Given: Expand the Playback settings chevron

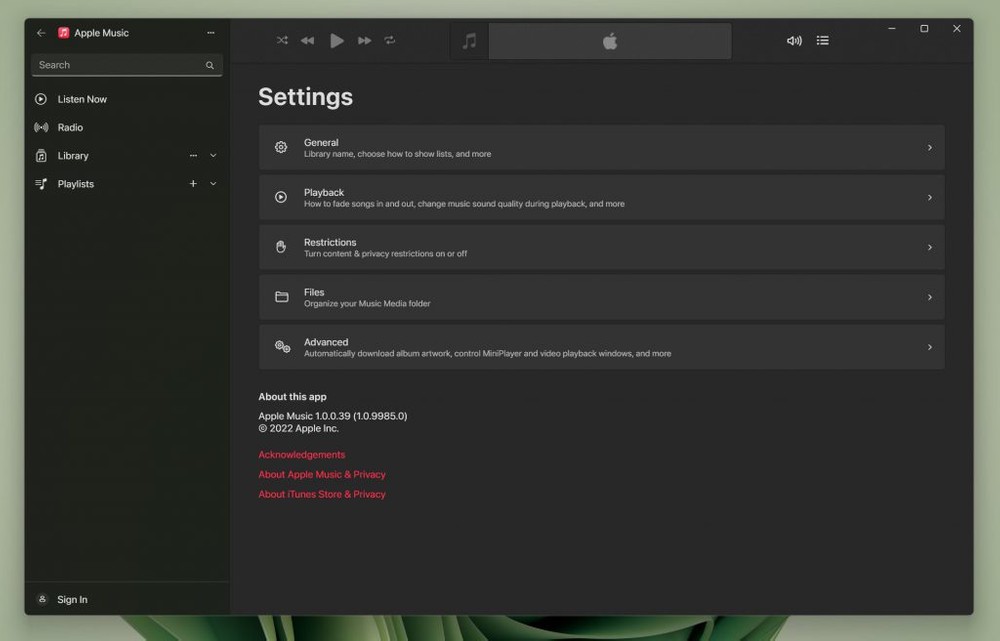Looking at the screenshot, I should [930, 198].
